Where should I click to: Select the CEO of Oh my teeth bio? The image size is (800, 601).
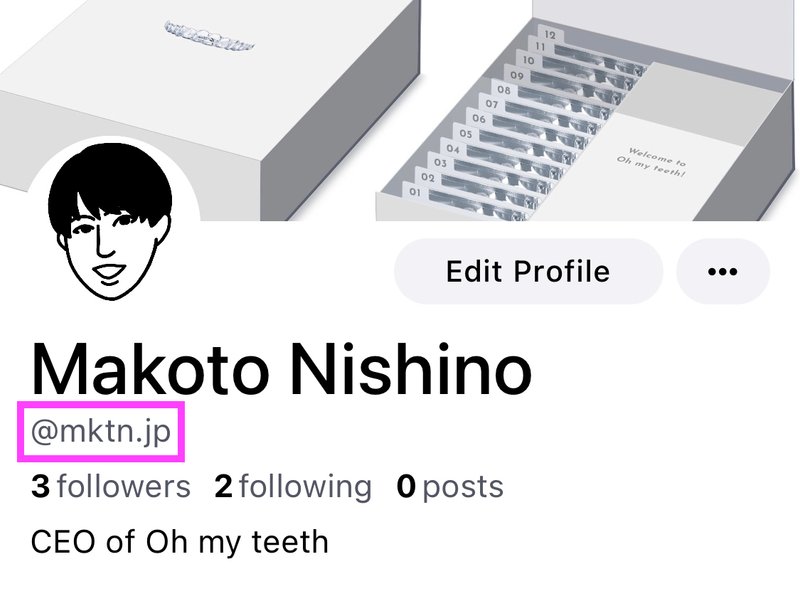180,542
